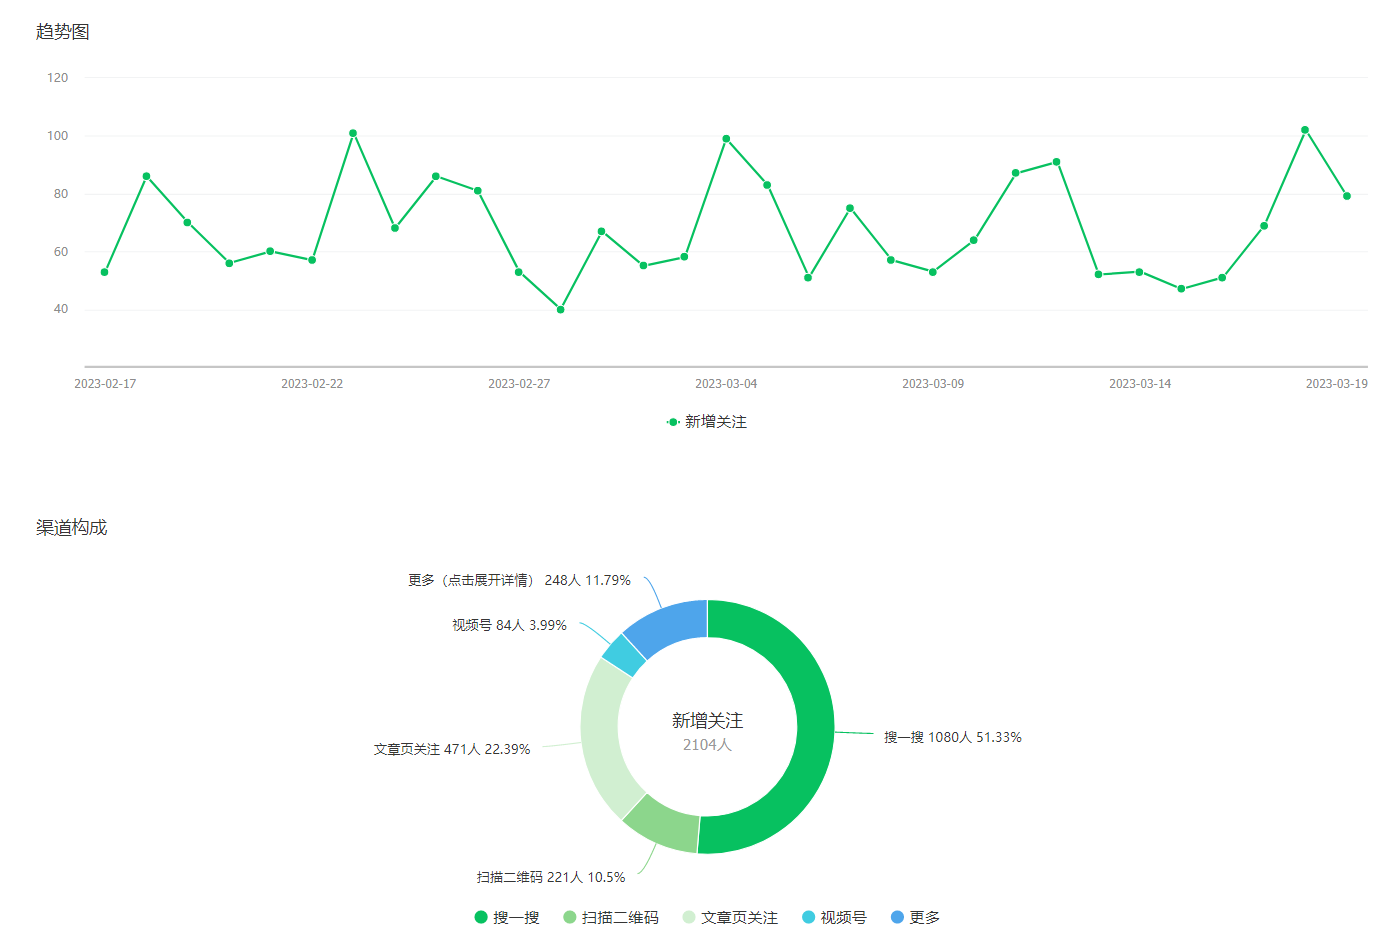Click the peak data point above 2023-03-04

pos(726,139)
